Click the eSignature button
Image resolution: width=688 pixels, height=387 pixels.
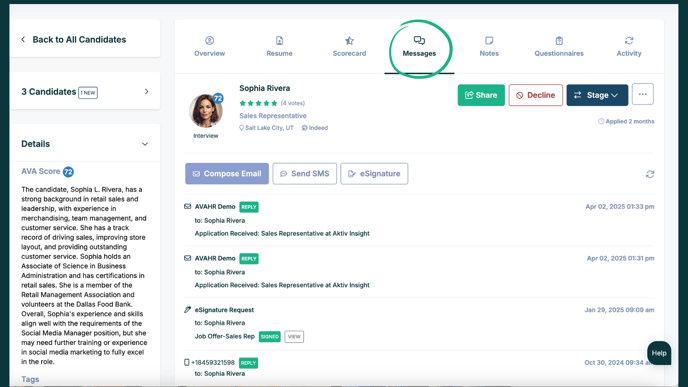374,174
